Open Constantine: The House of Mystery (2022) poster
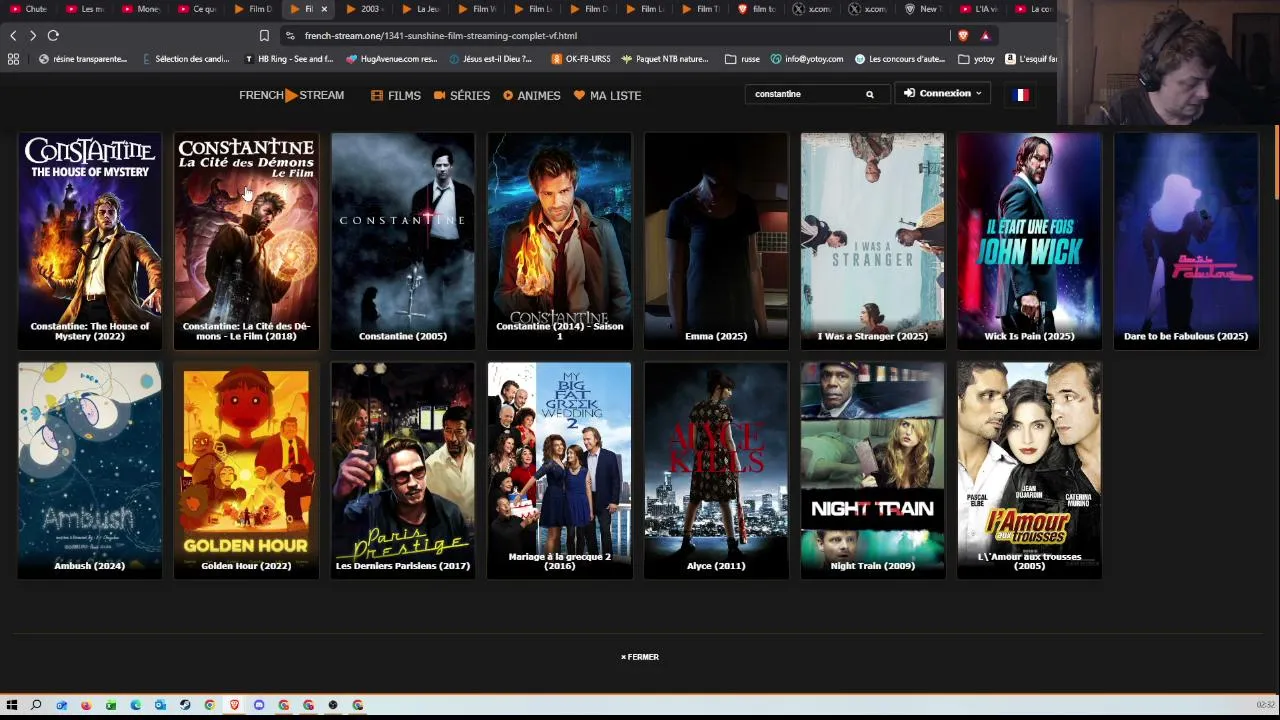 pos(90,241)
